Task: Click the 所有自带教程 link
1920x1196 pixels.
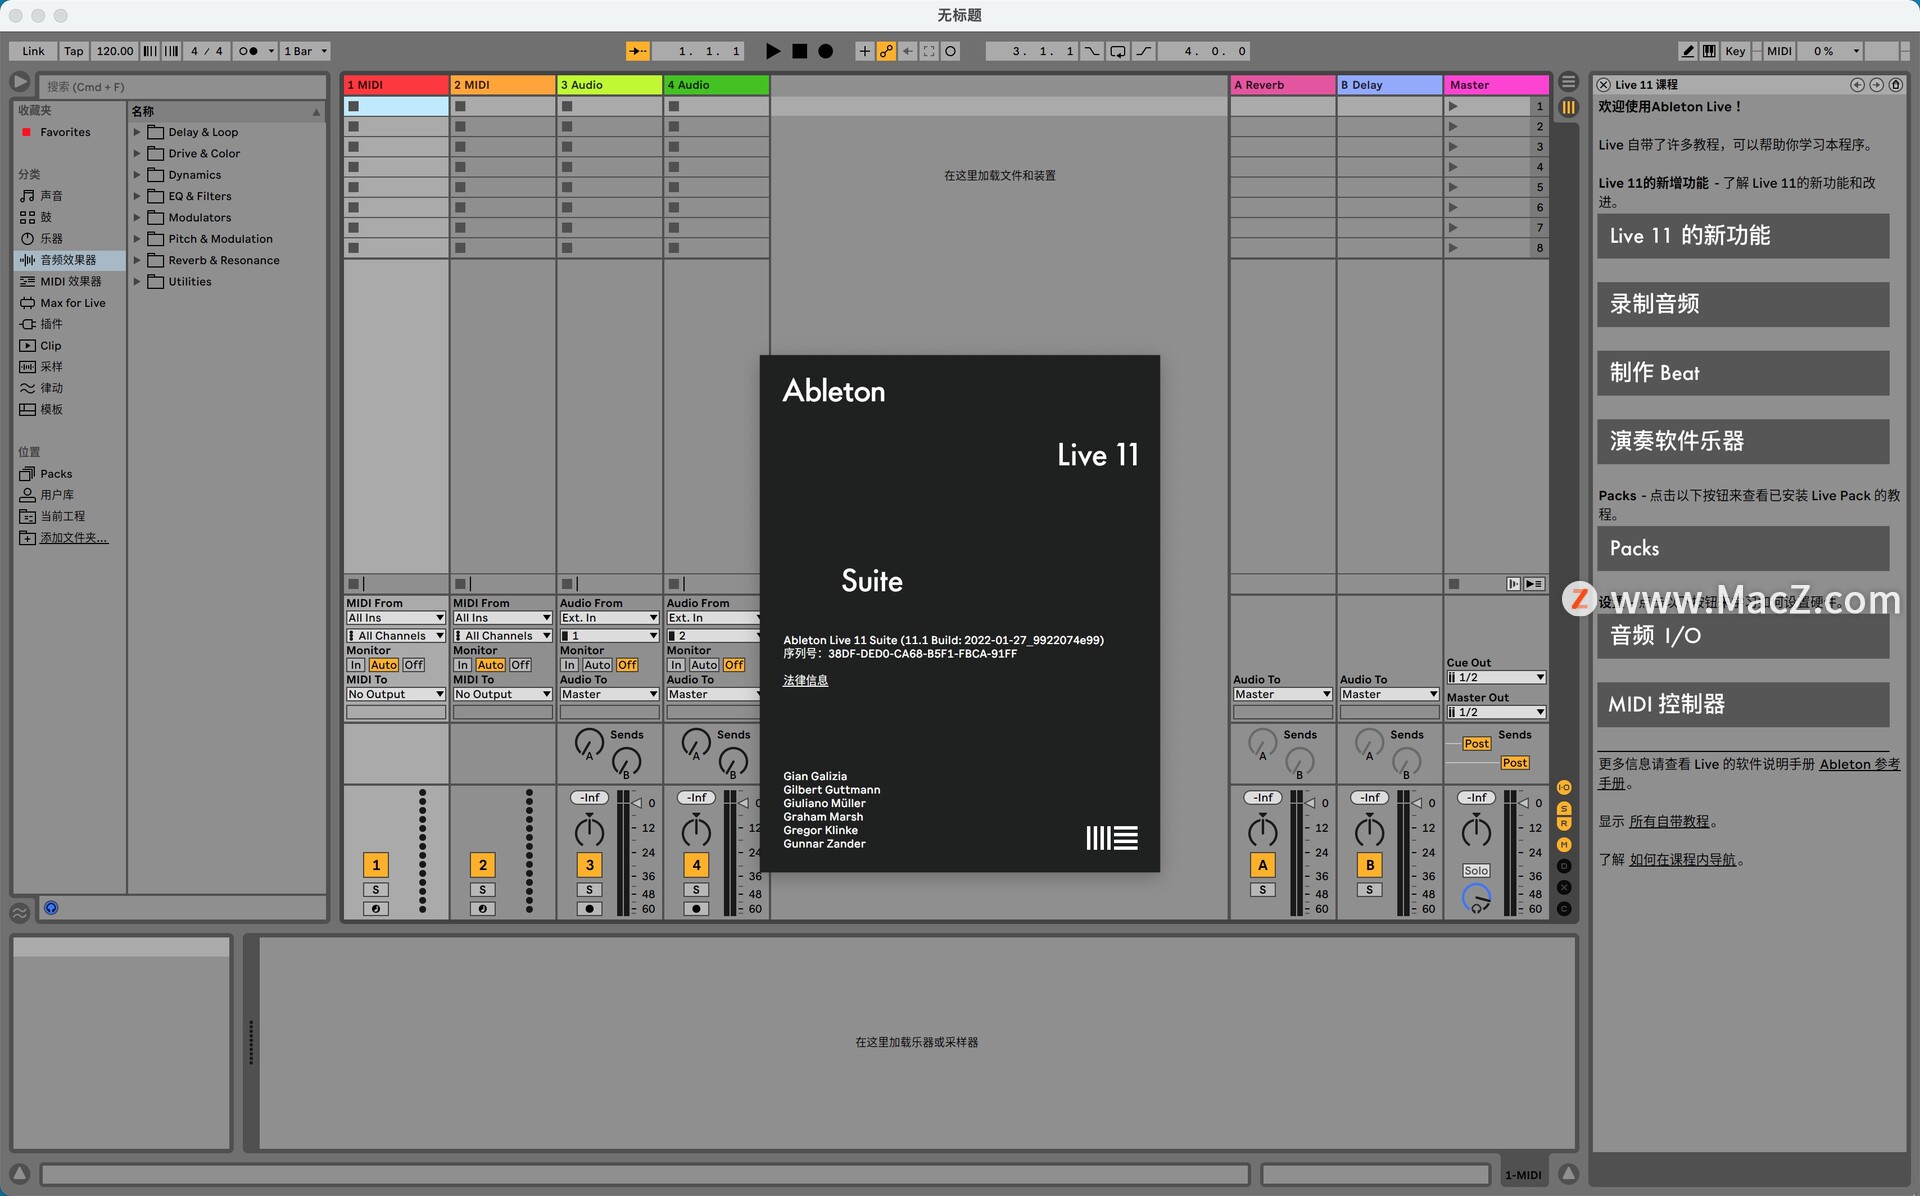Action: click(x=1669, y=822)
